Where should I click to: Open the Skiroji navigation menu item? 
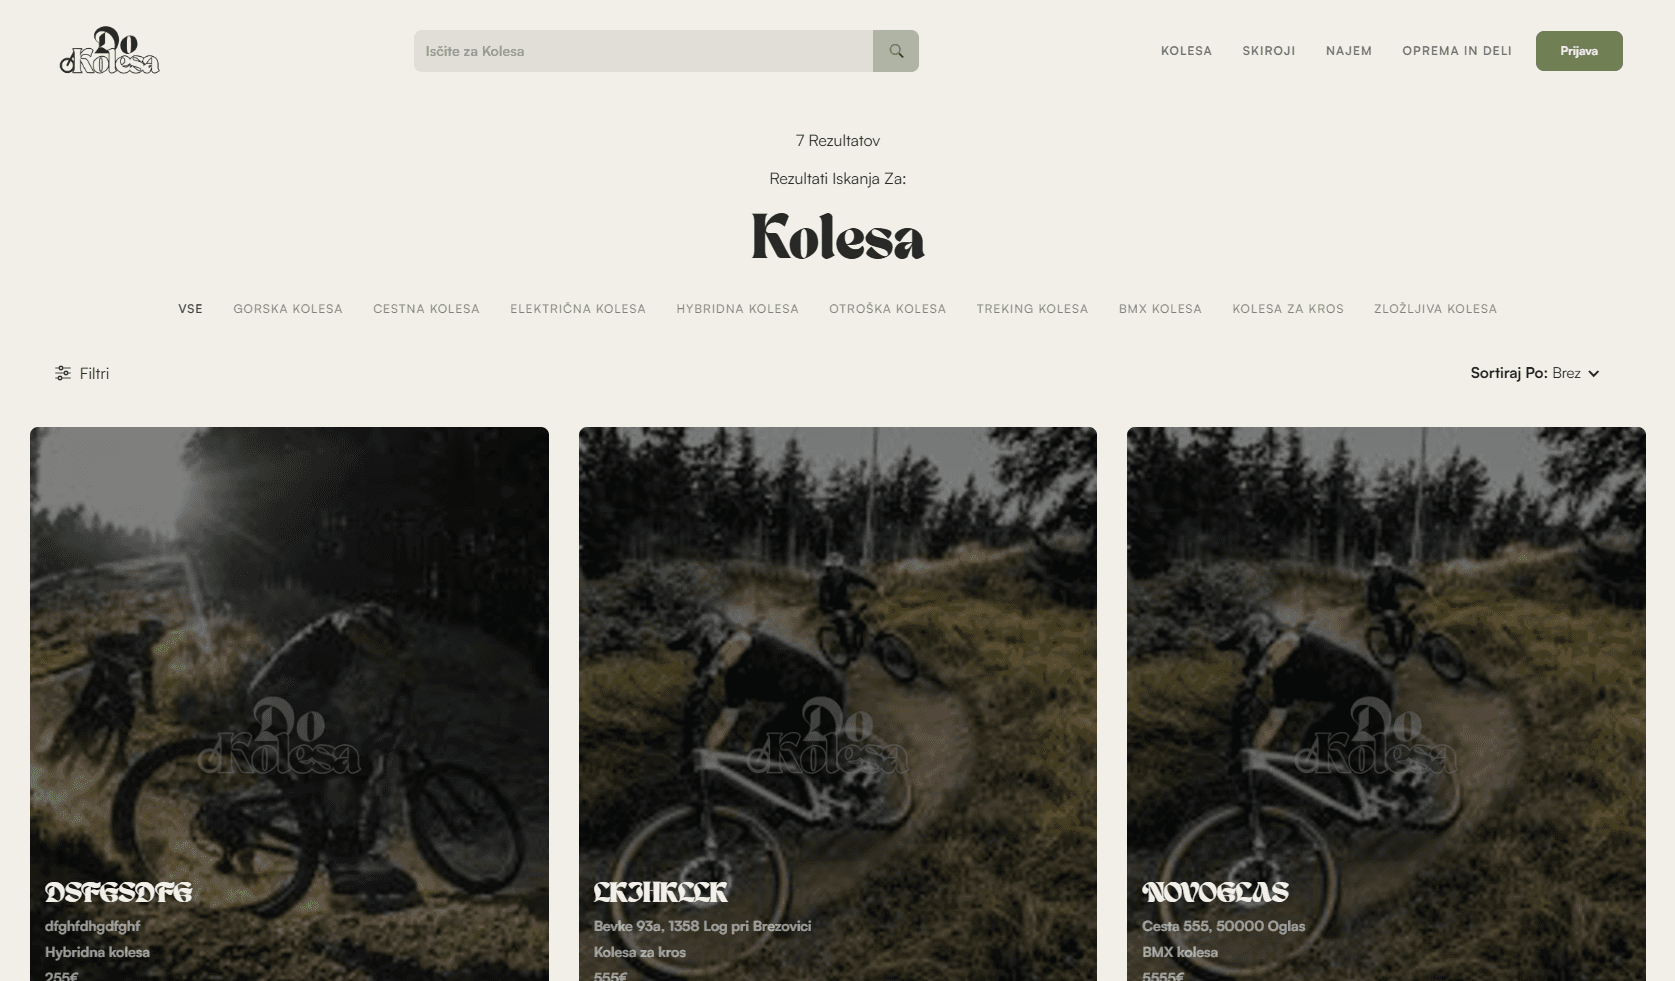pyautogui.click(x=1269, y=51)
